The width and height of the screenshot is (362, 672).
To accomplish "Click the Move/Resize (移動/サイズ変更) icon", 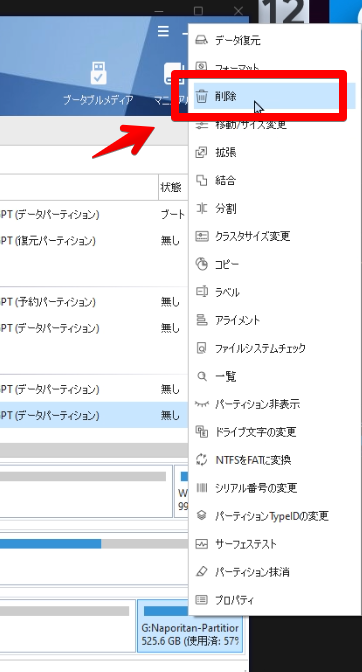I will point(201,124).
